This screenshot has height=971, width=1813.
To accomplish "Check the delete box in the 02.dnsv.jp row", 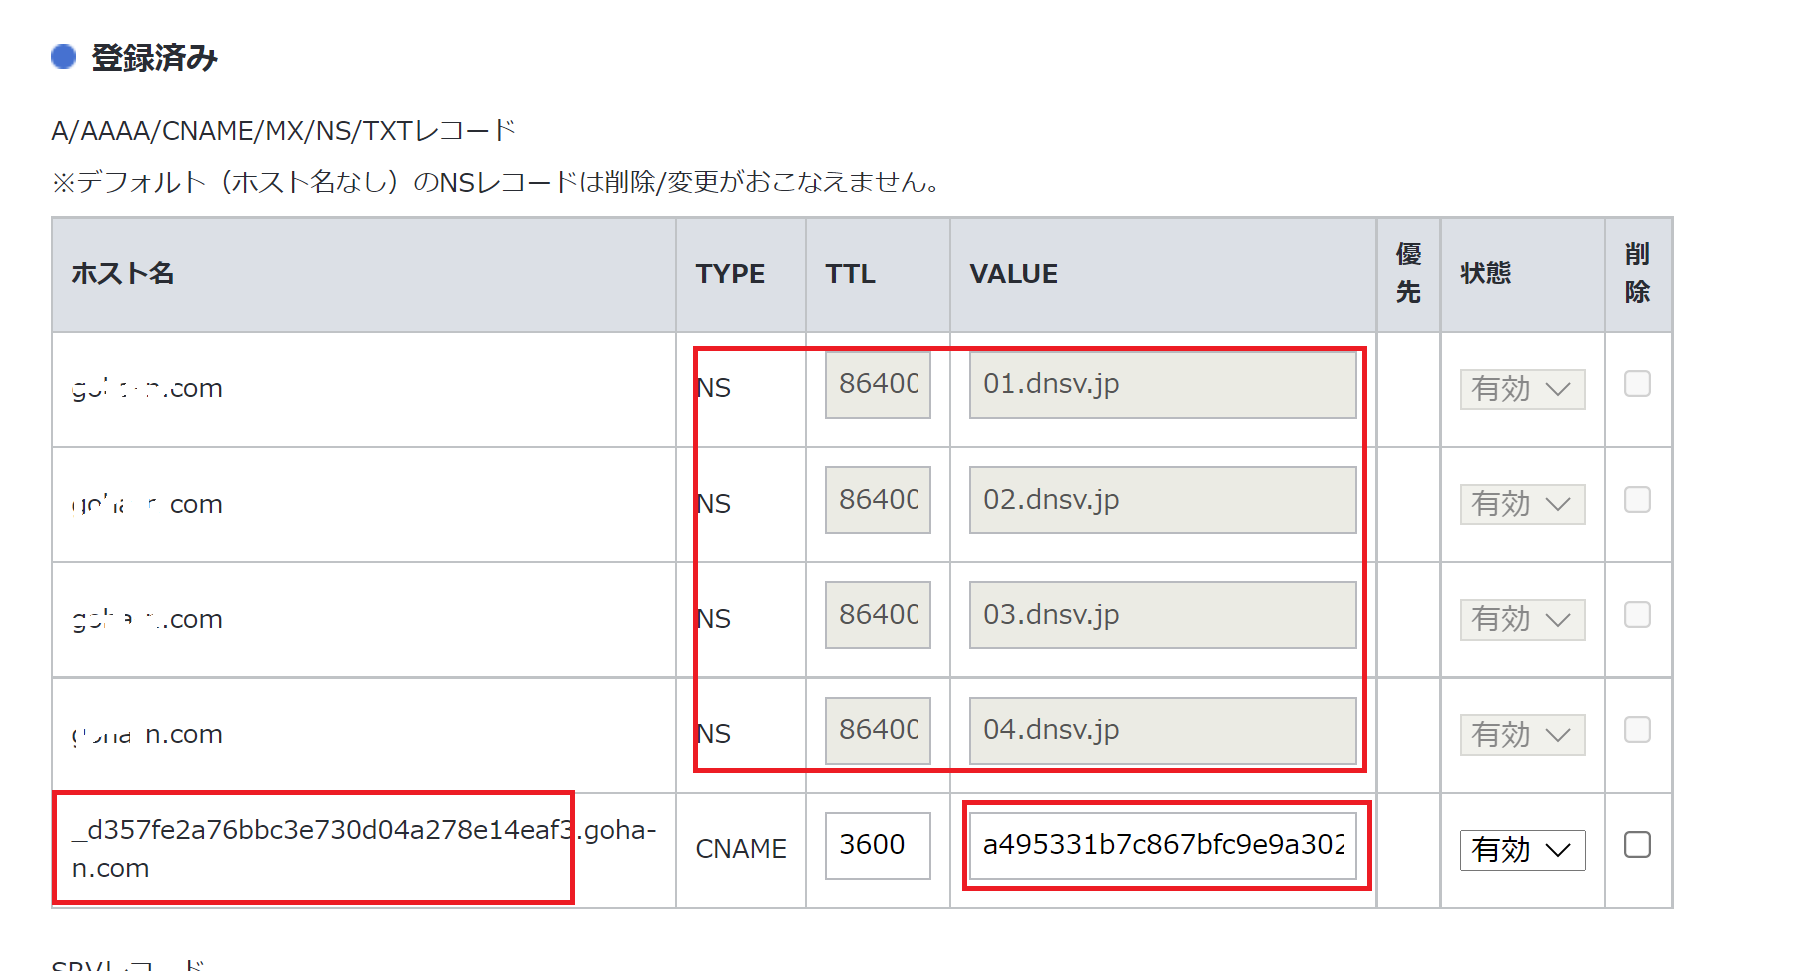I will click(x=1637, y=499).
